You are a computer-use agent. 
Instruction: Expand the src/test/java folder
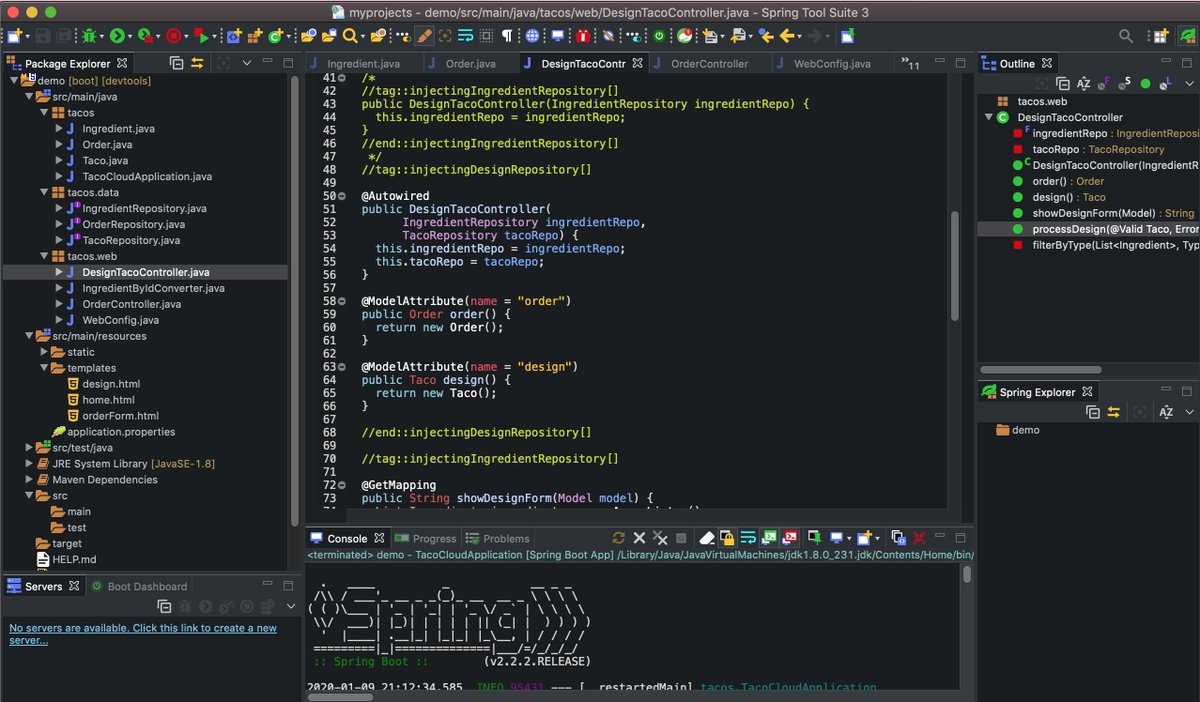click(28, 448)
